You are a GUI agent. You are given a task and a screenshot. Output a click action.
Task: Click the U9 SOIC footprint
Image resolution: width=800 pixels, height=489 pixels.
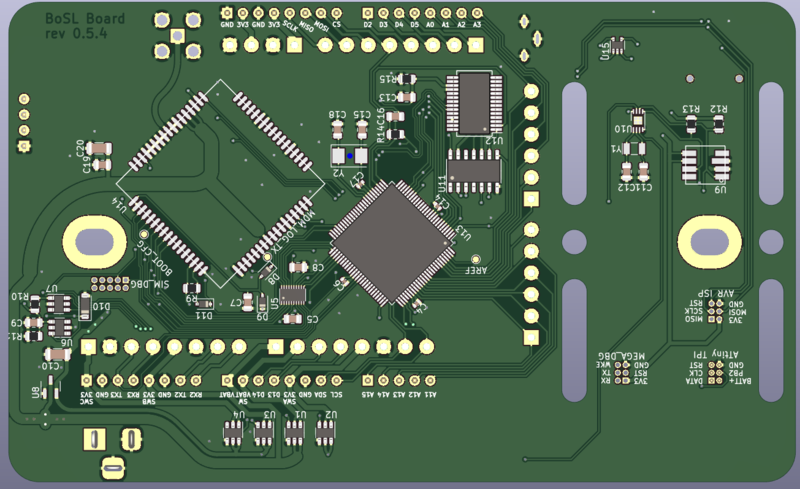click(x=706, y=165)
